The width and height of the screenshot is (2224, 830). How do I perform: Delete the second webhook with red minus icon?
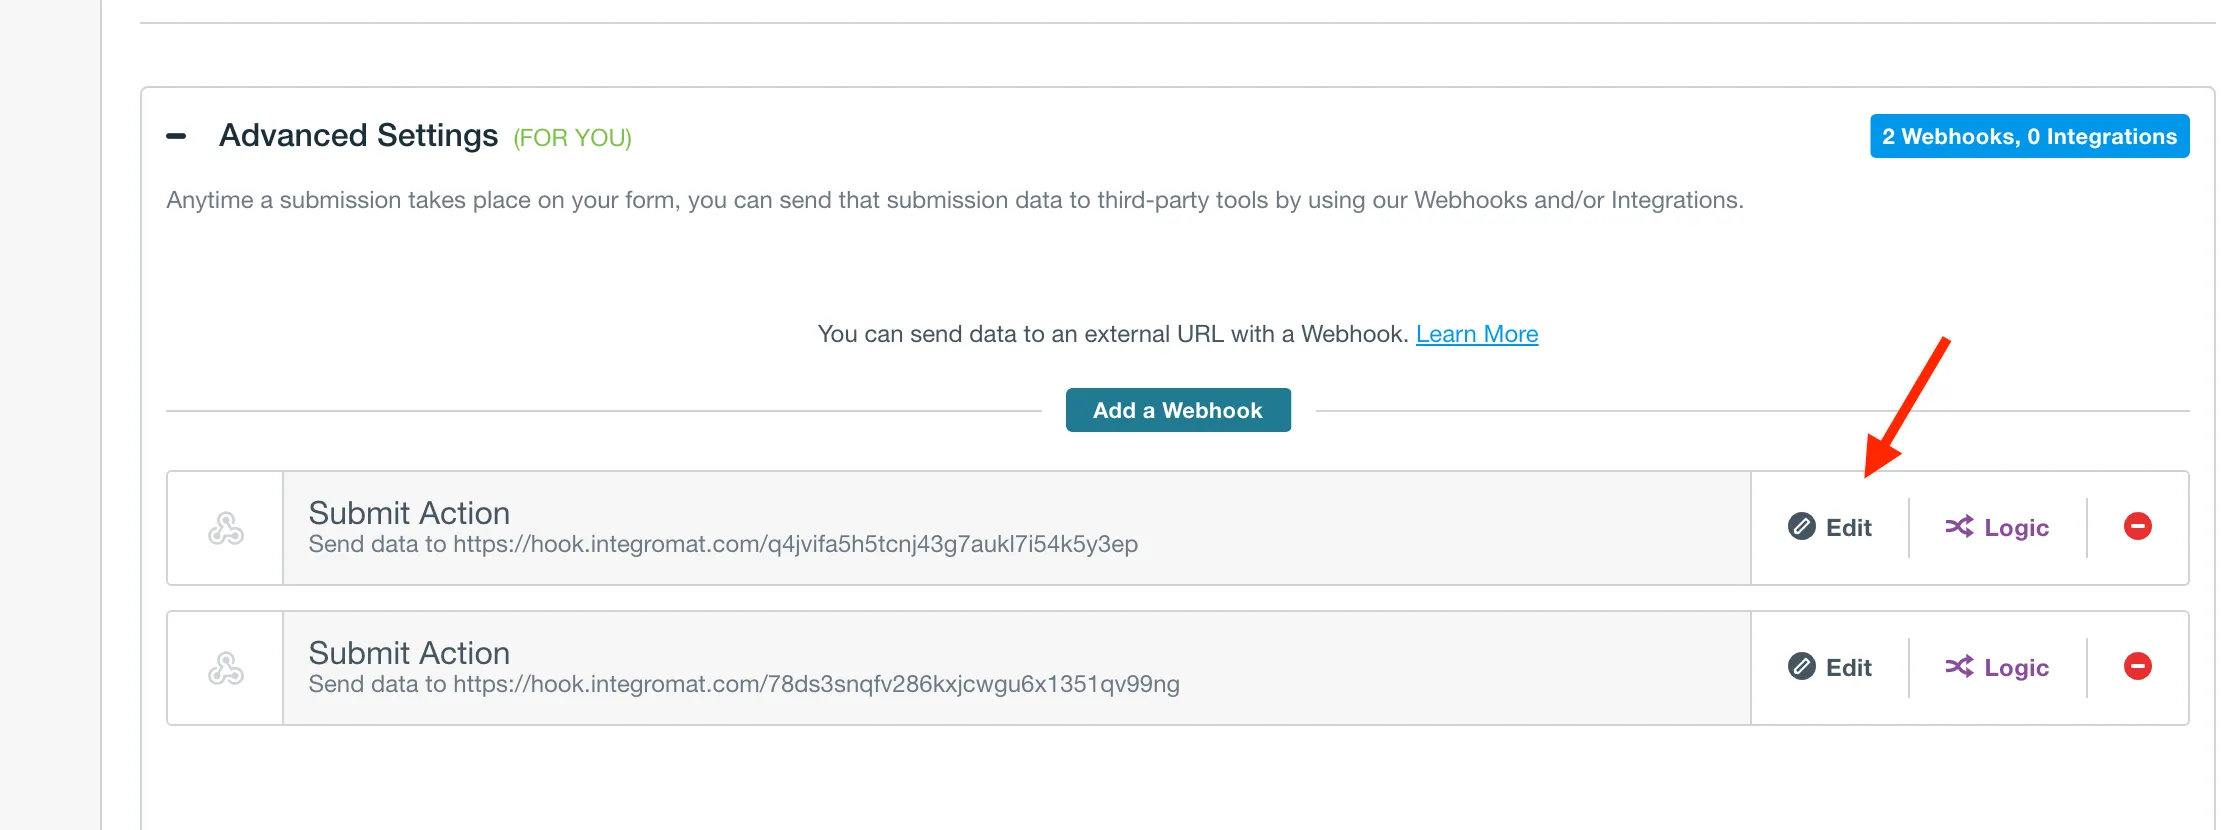pos(2137,666)
